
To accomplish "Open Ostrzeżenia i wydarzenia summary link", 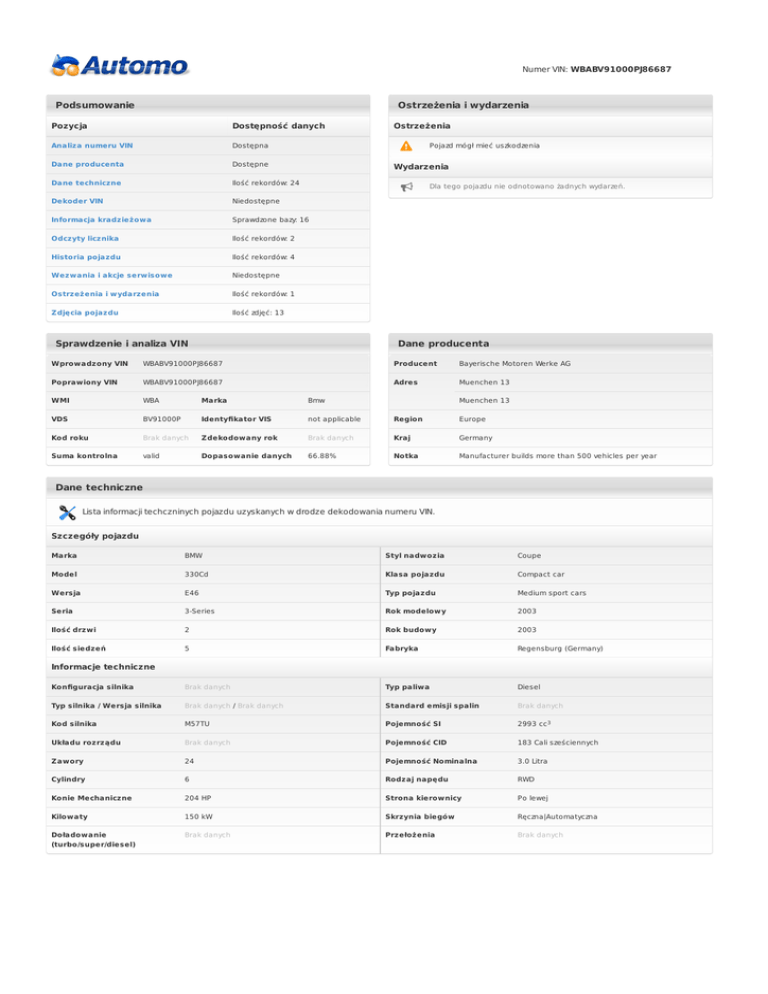I will point(105,294).
